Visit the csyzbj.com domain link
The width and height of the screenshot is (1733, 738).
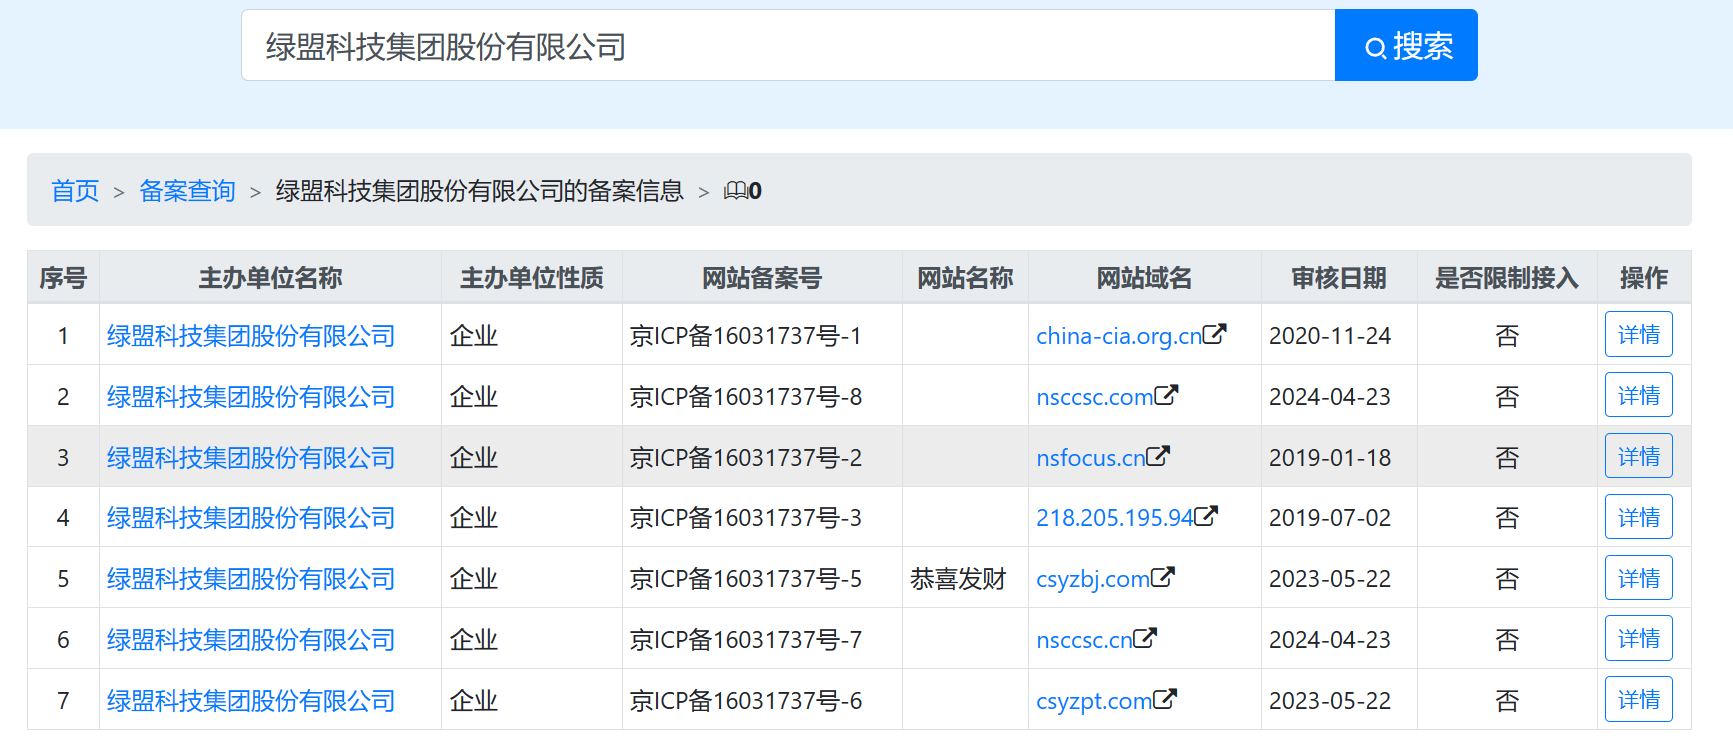tap(1092, 579)
